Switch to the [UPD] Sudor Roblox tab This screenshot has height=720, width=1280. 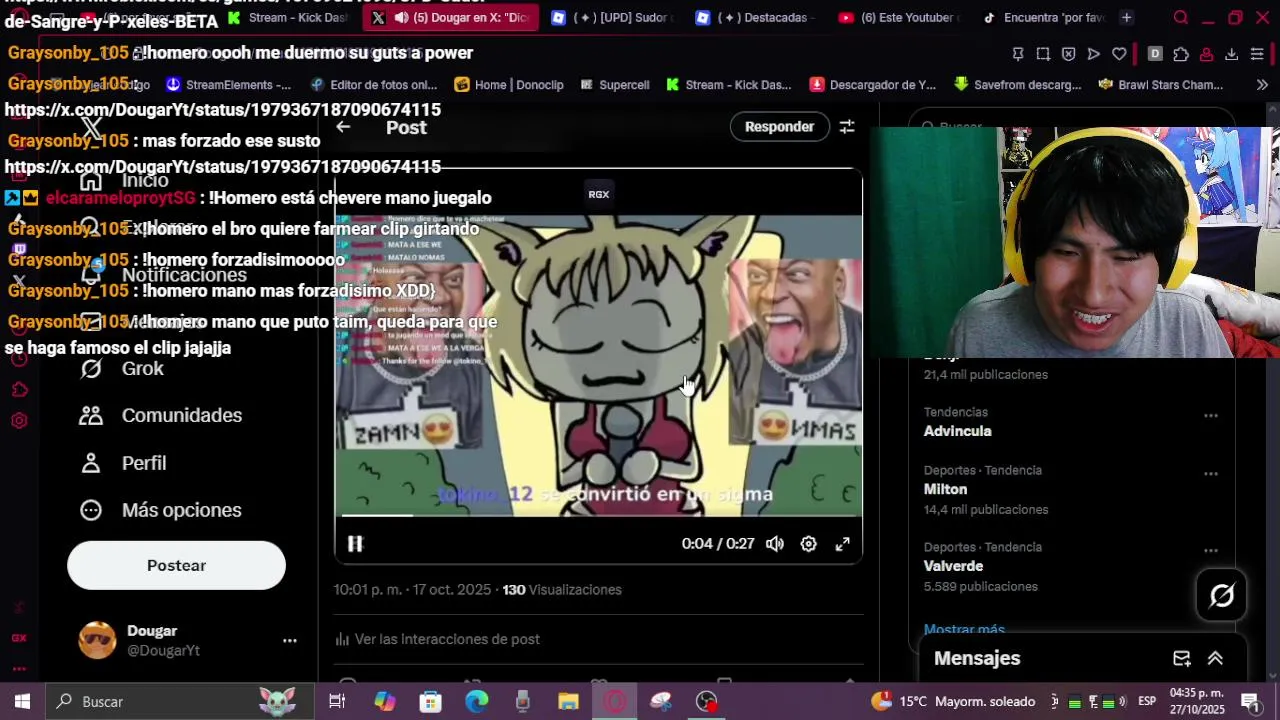point(612,17)
